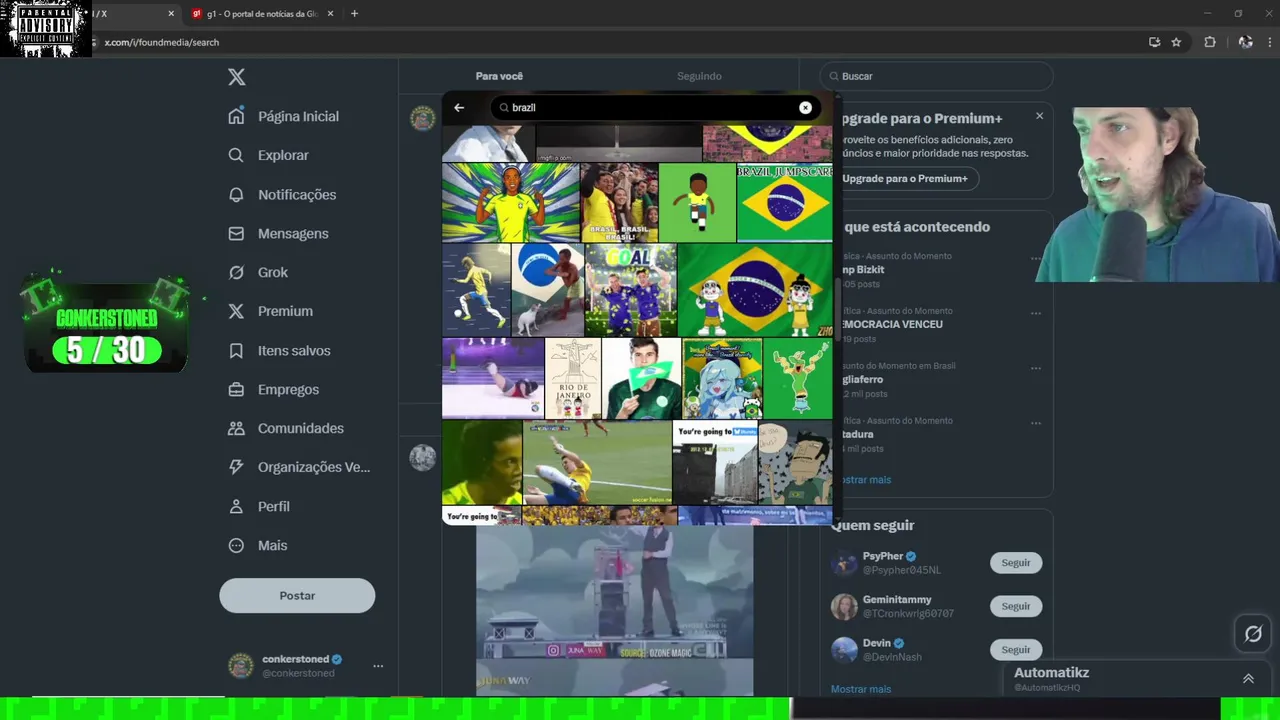
Task: Open the Empregos briefcase icon
Action: [x=236, y=389]
